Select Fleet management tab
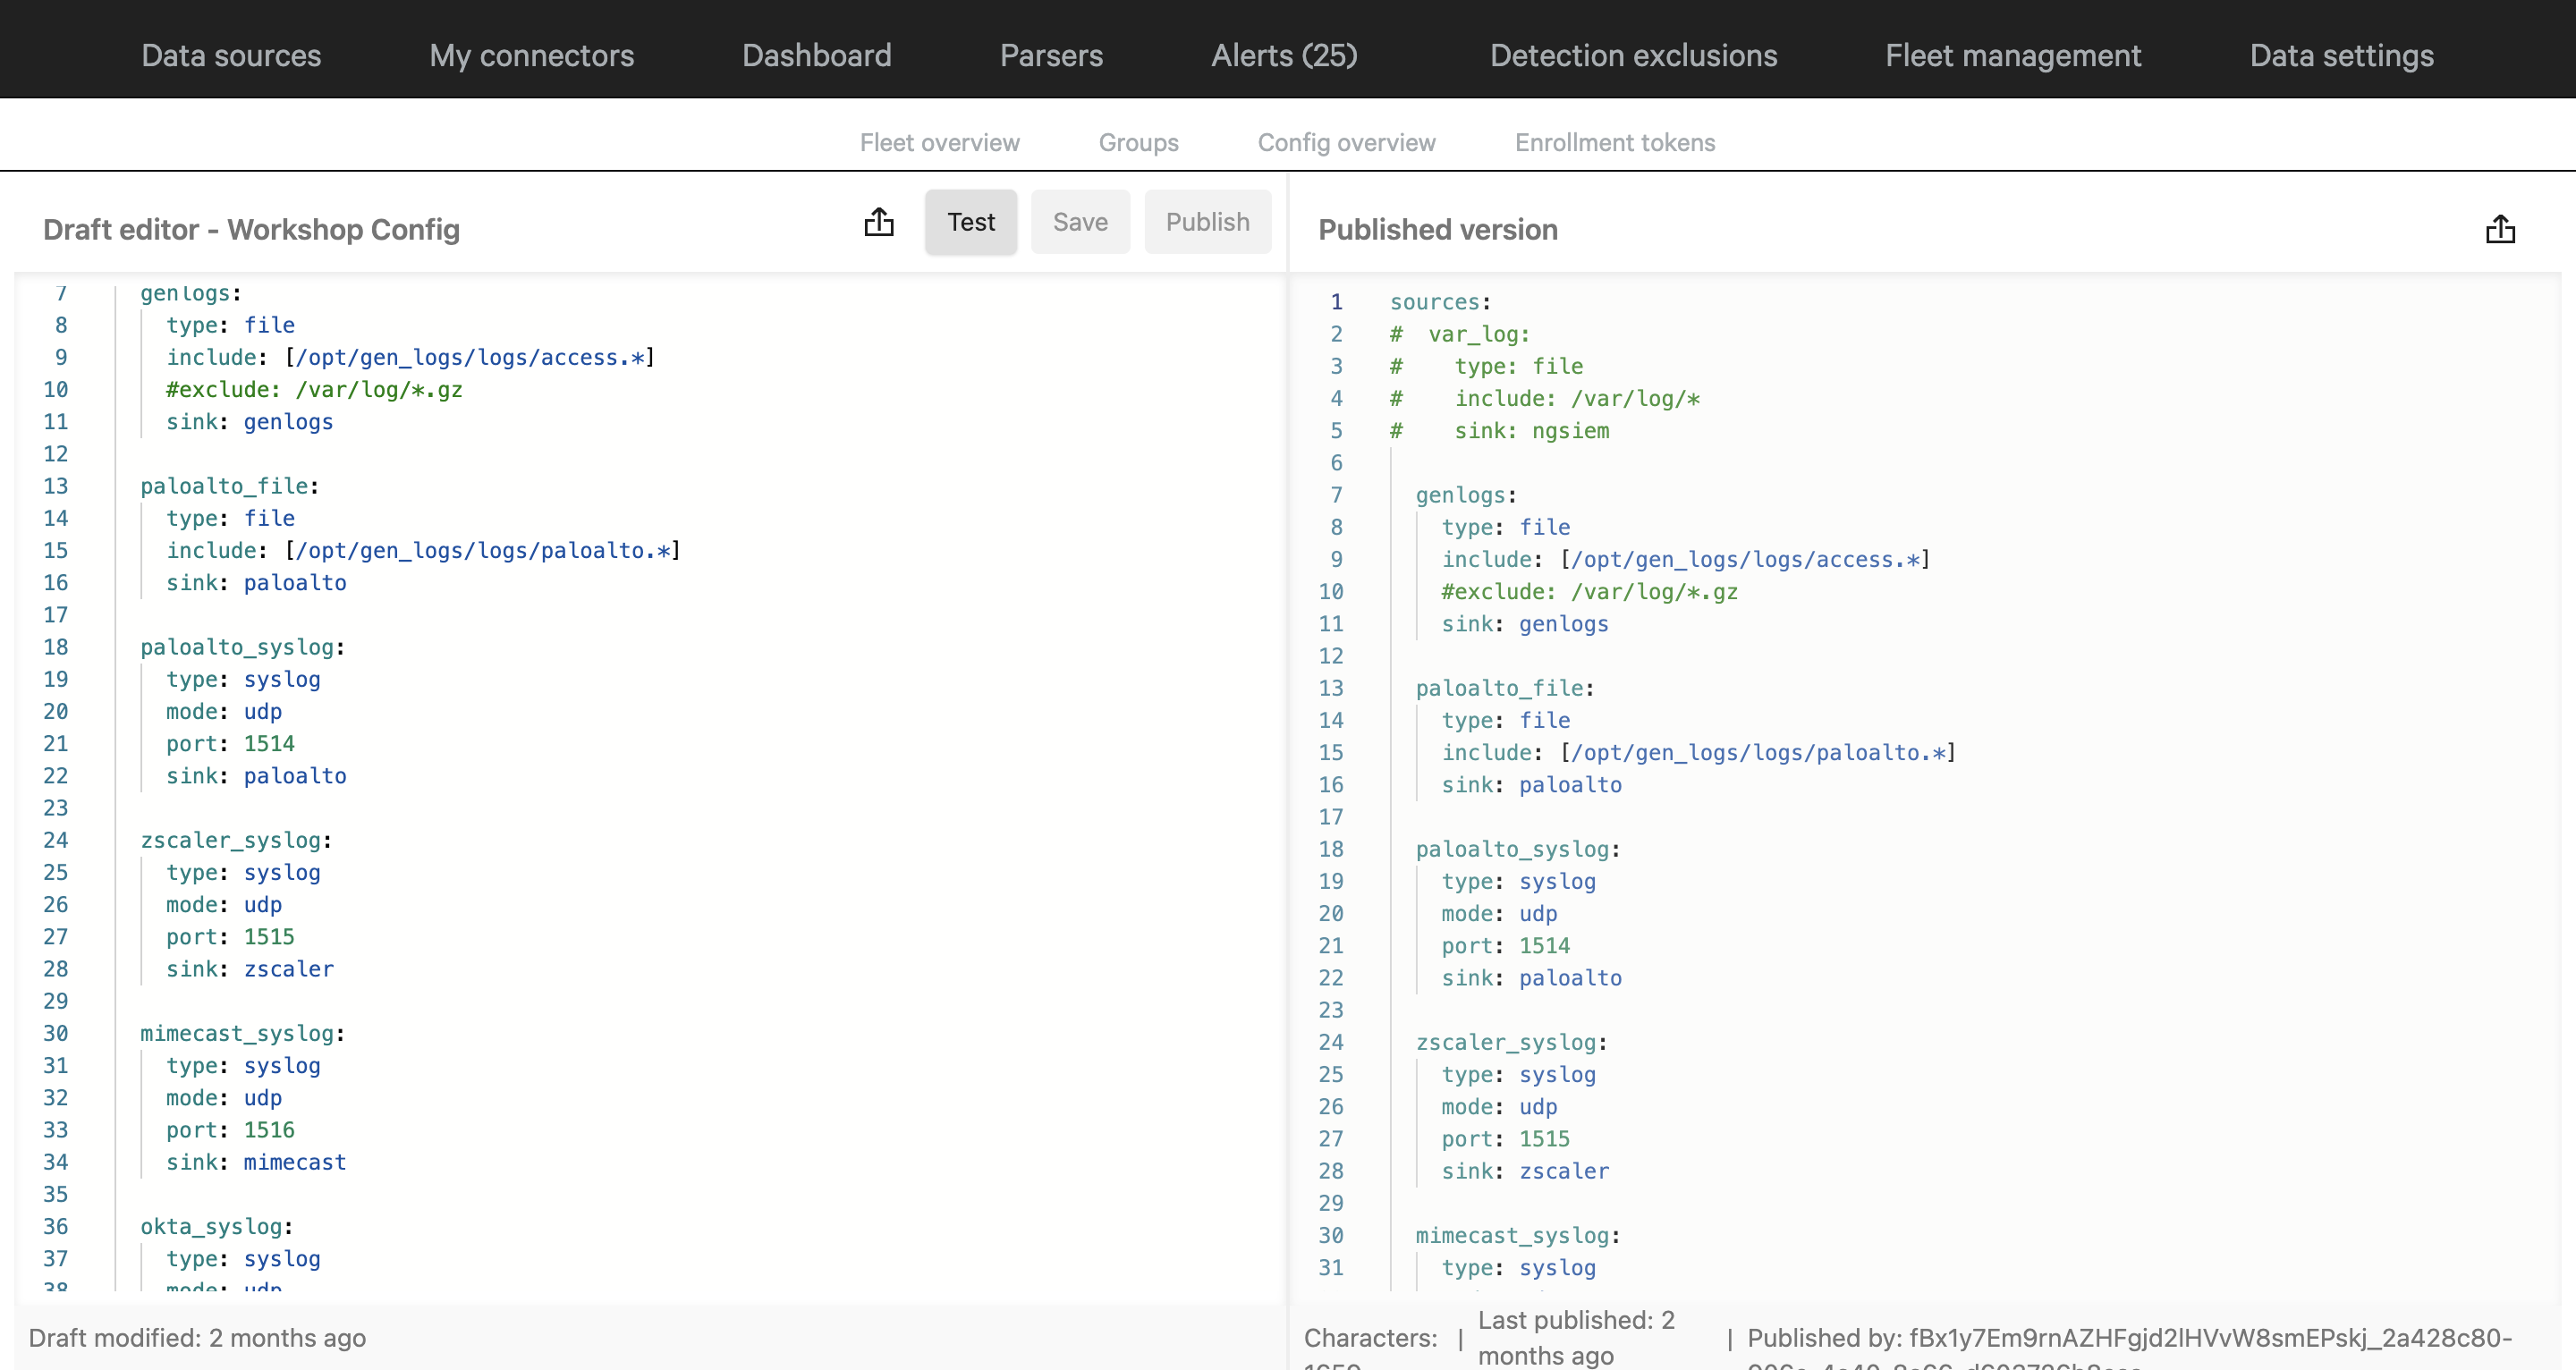 coord(2013,55)
